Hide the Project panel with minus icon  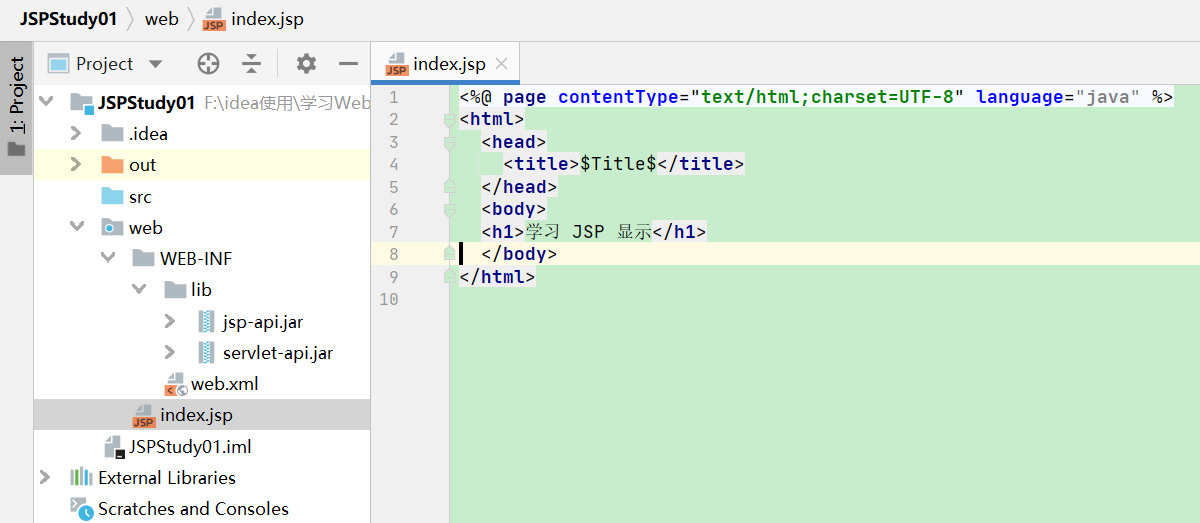click(x=348, y=64)
